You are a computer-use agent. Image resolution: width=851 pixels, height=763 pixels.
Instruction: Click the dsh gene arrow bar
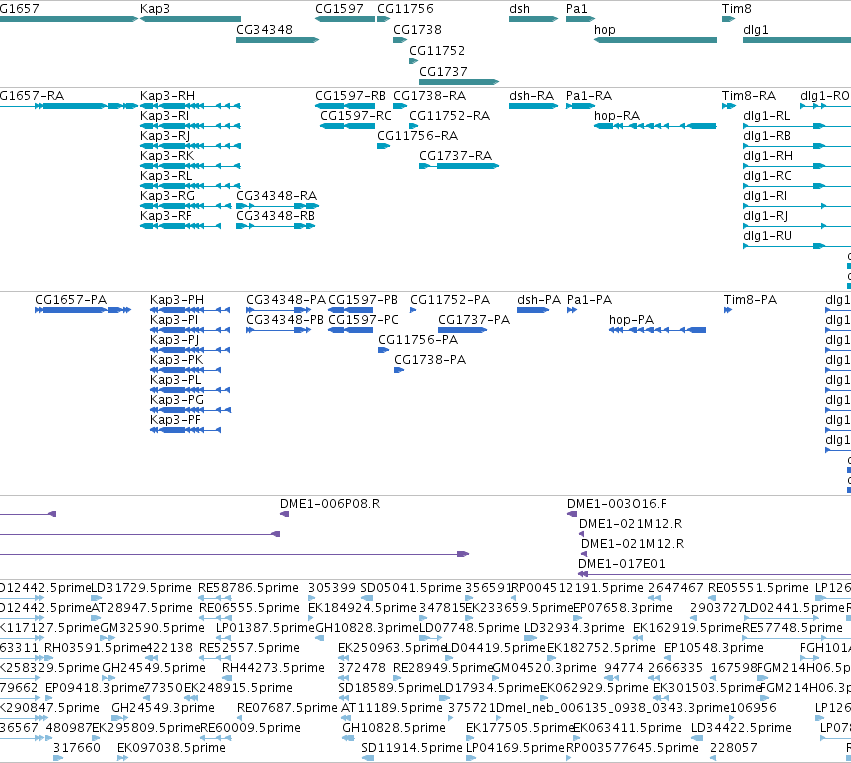(x=534, y=19)
